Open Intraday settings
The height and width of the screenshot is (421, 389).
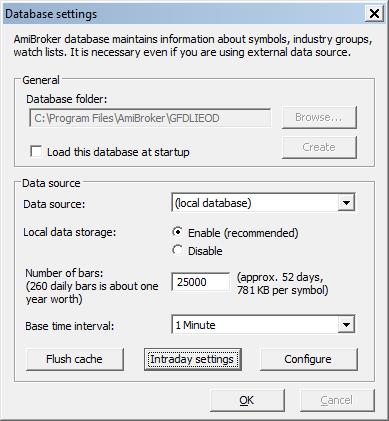pos(192,359)
